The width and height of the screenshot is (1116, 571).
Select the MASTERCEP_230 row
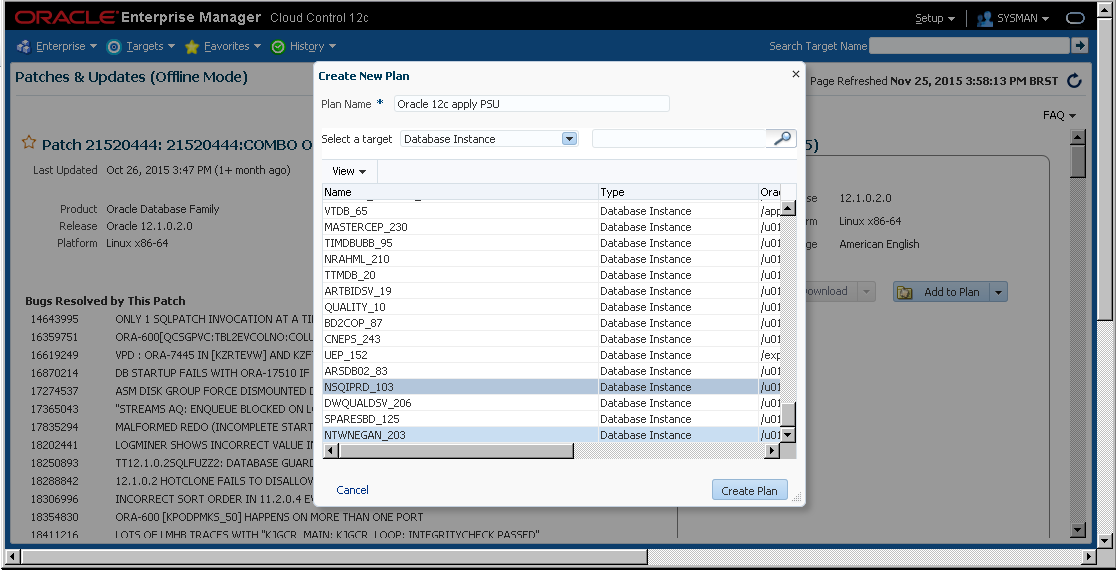552,227
